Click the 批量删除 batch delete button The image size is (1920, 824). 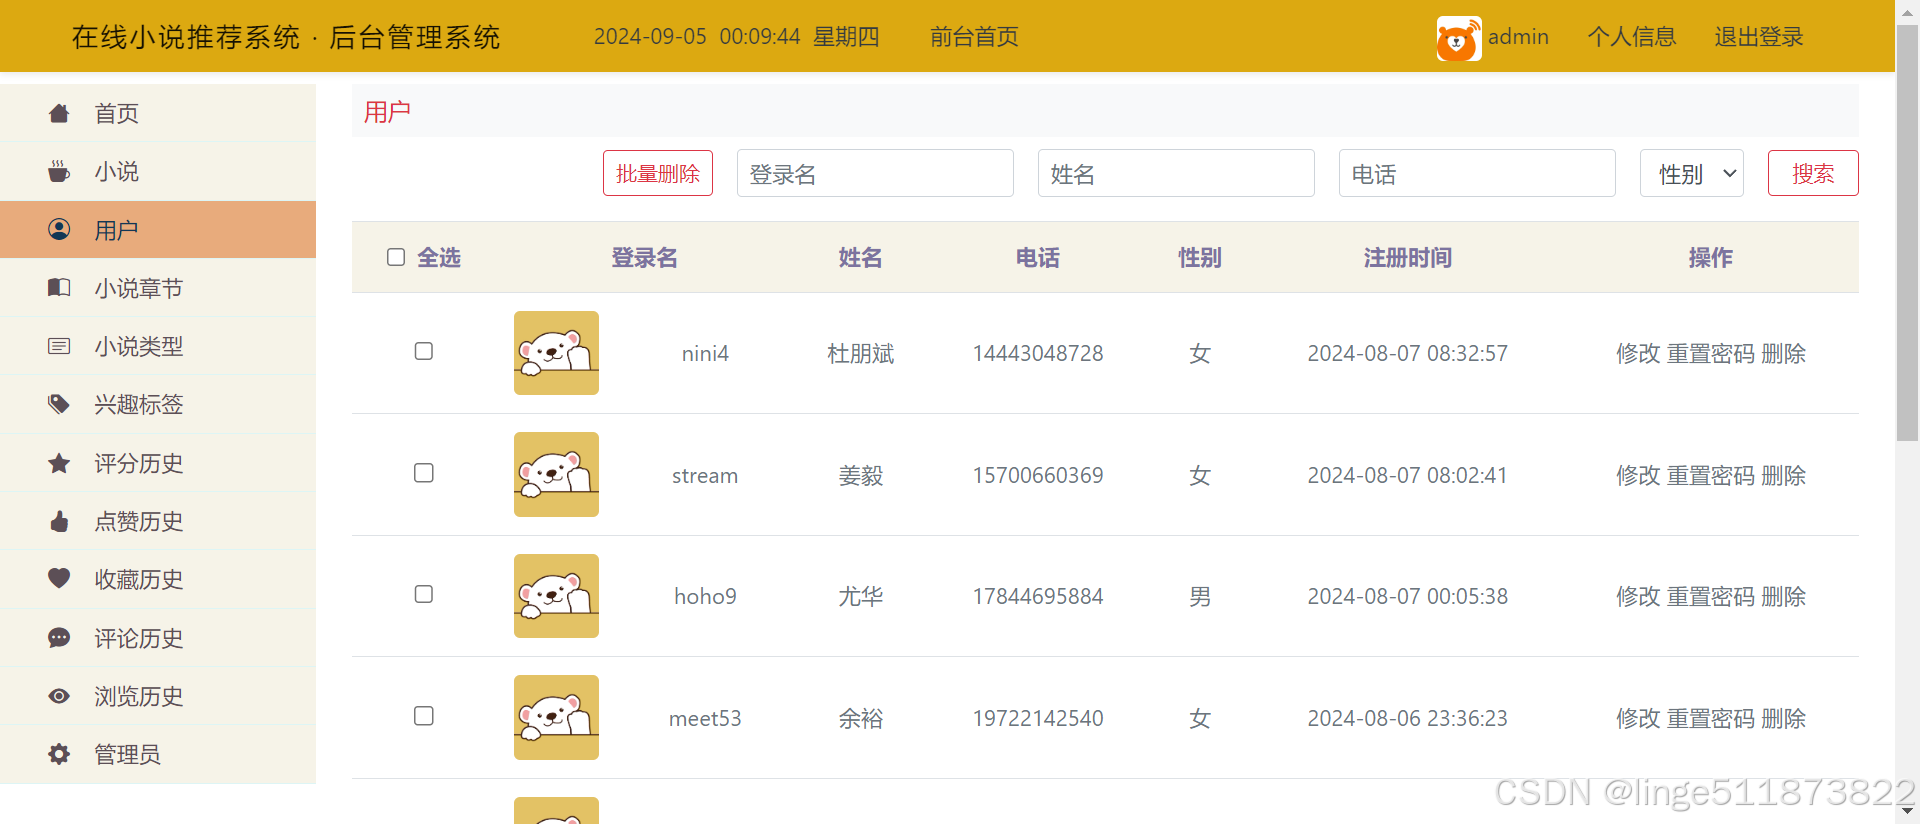click(x=658, y=173)
